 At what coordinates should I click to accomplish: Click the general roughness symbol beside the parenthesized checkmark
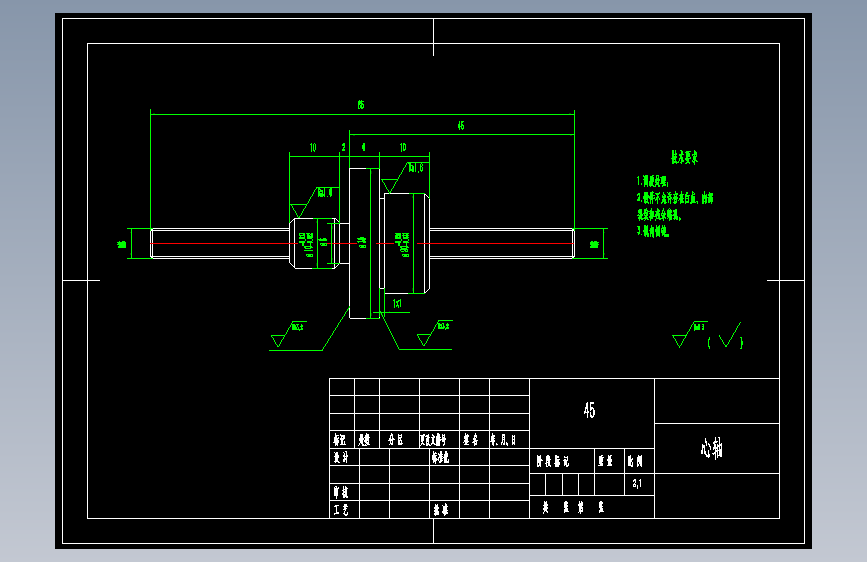click(x=690, y=335)
